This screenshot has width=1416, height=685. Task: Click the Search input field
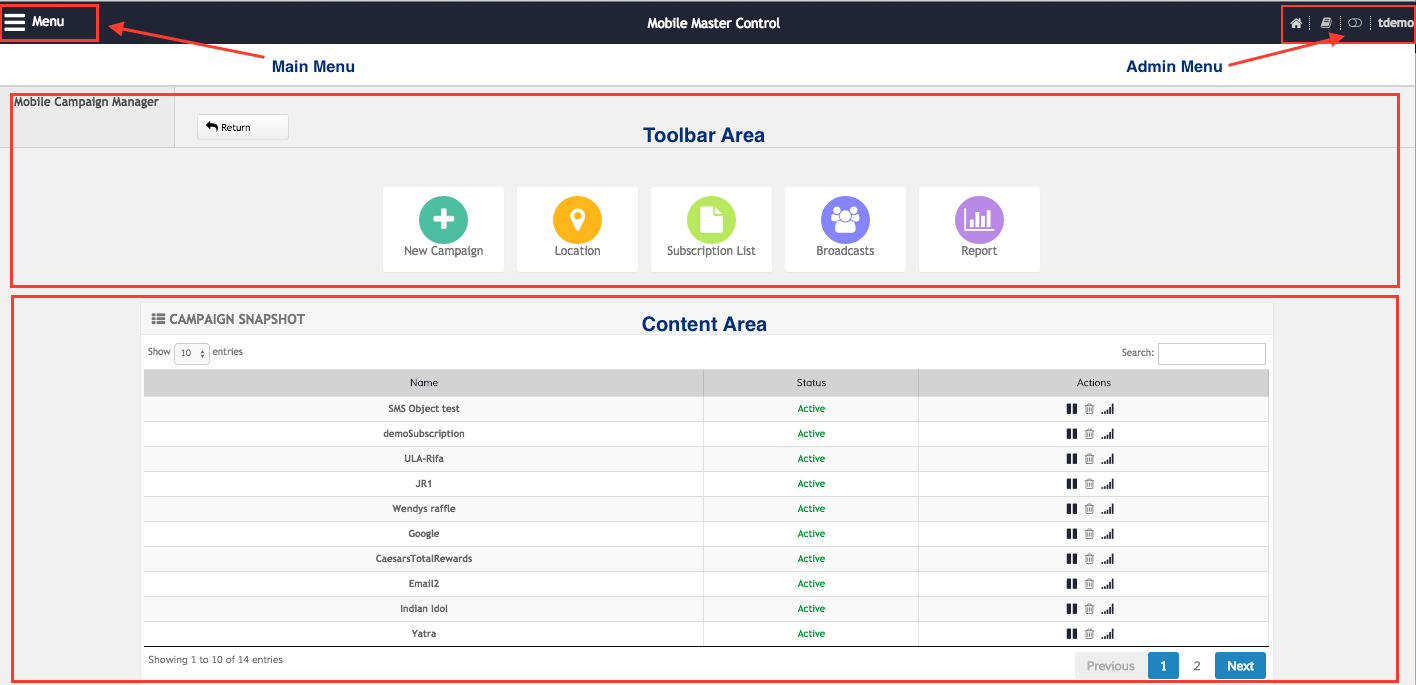(x=1211, y=353)
